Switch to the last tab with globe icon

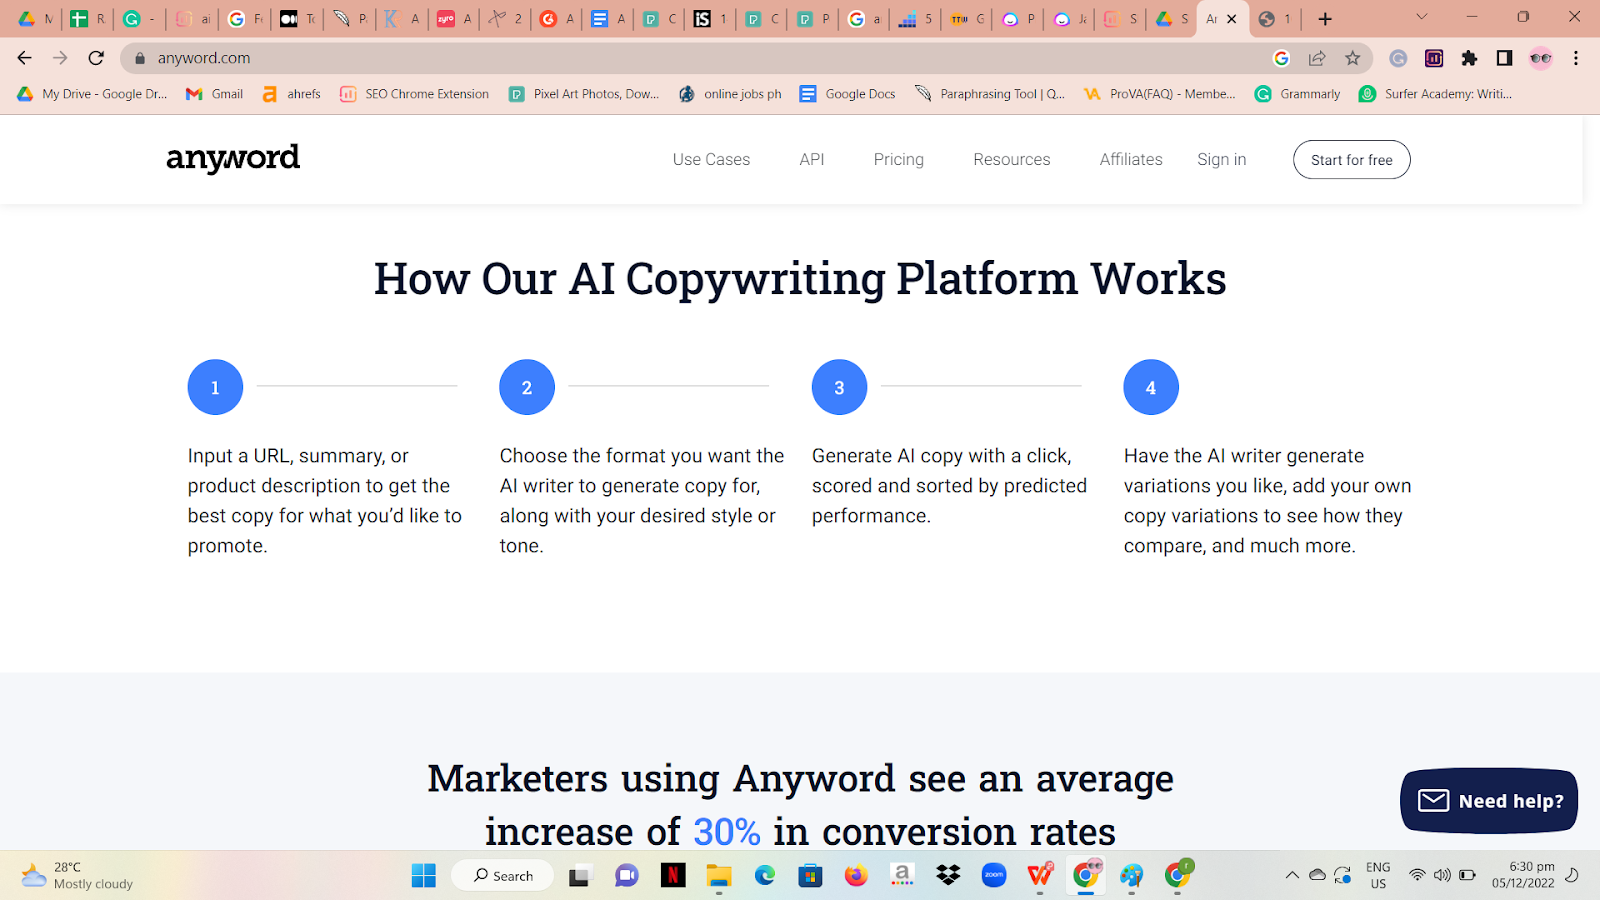pos(1274,19)
